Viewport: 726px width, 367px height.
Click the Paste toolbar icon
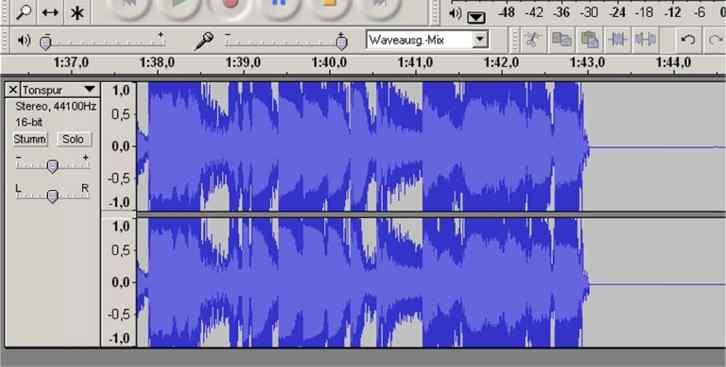[589, 40]
